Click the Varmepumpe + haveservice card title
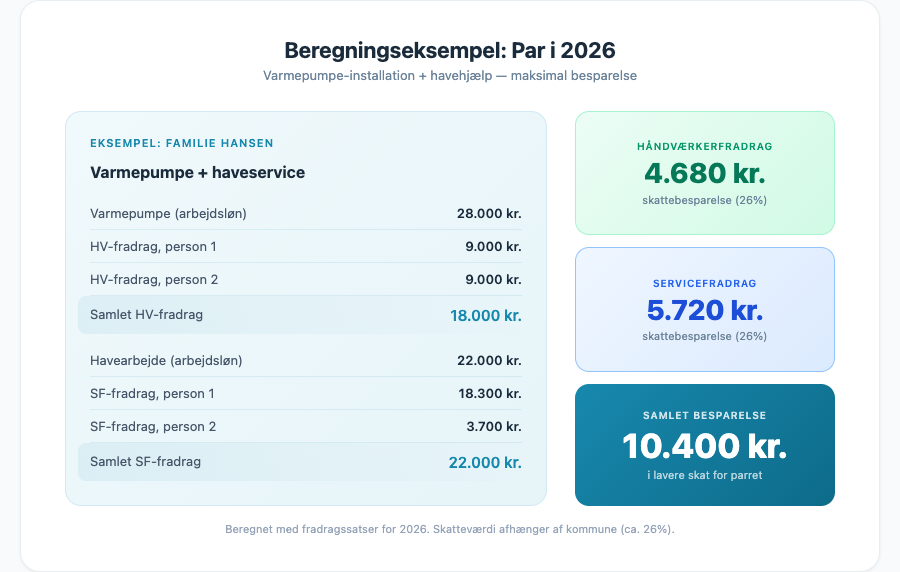 [198, 172]
